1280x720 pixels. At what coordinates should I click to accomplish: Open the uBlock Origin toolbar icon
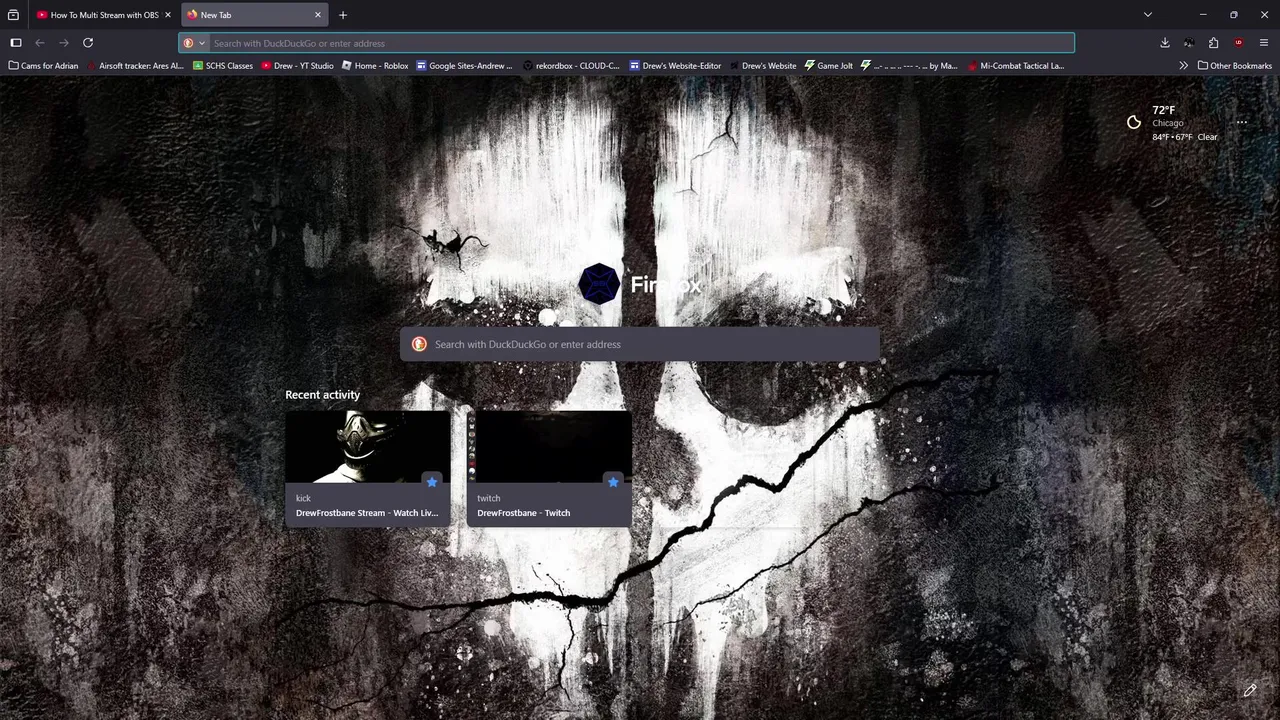coord(1239,43)
